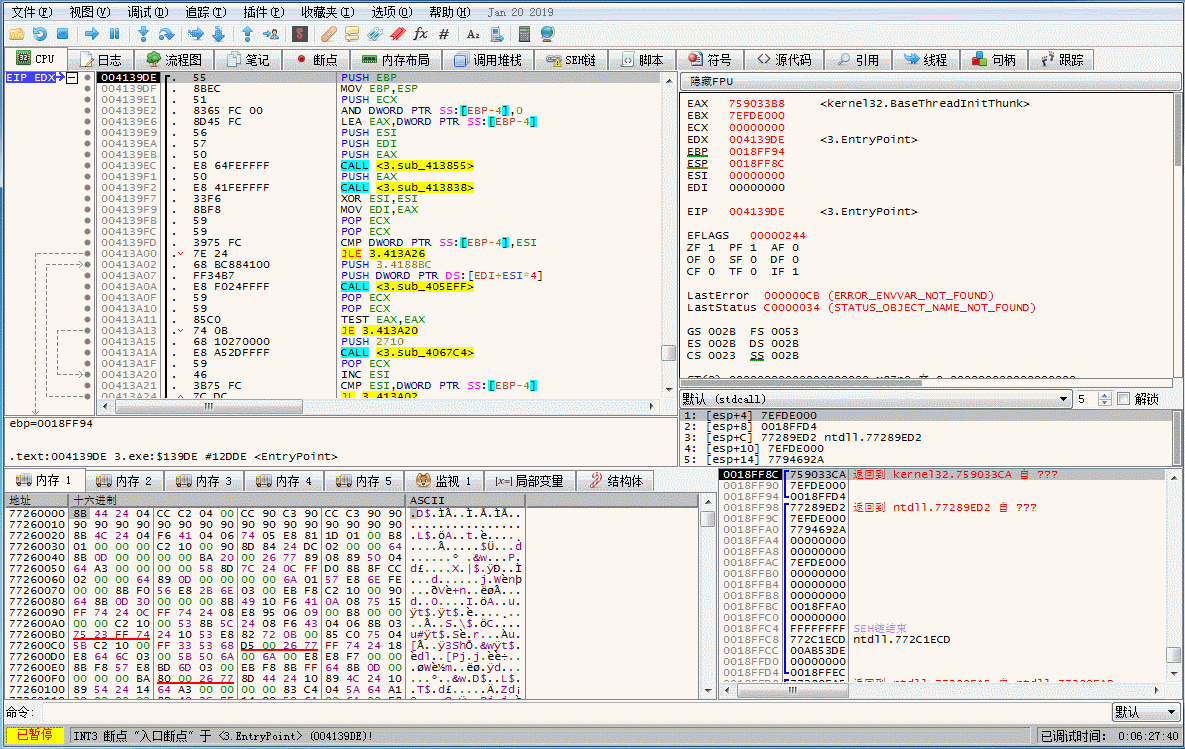Open the 调试 menu

tap(142, 10)
